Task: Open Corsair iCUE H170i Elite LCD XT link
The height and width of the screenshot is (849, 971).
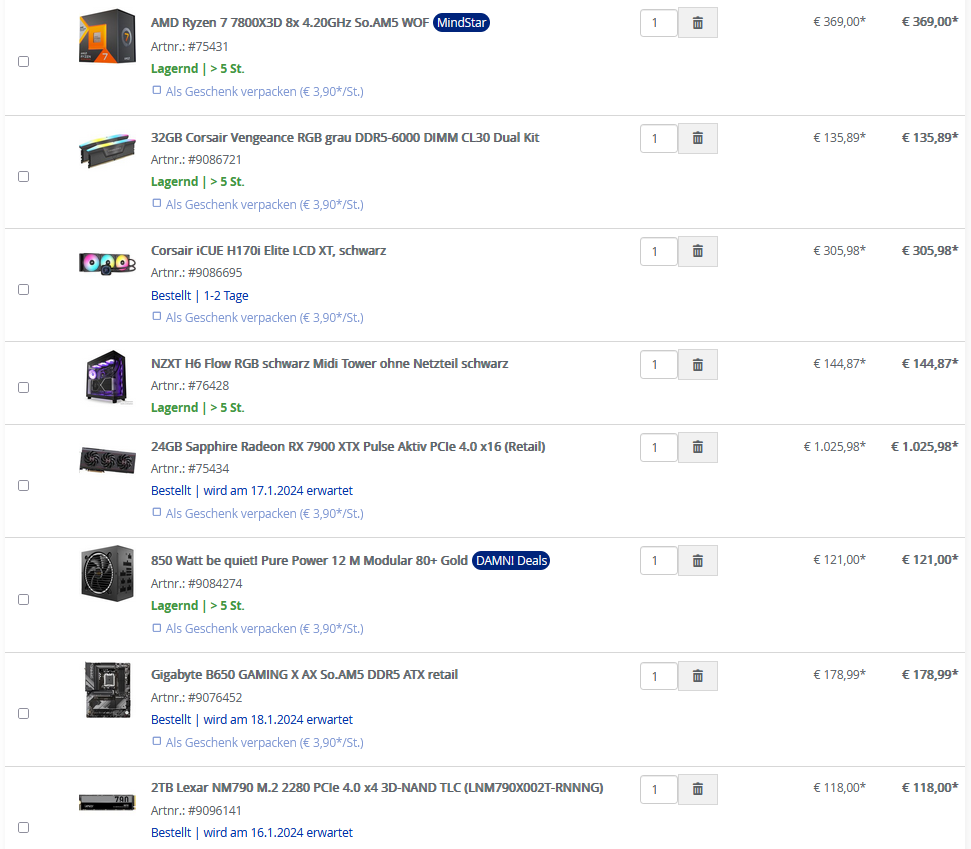Action: click(268, 251)
